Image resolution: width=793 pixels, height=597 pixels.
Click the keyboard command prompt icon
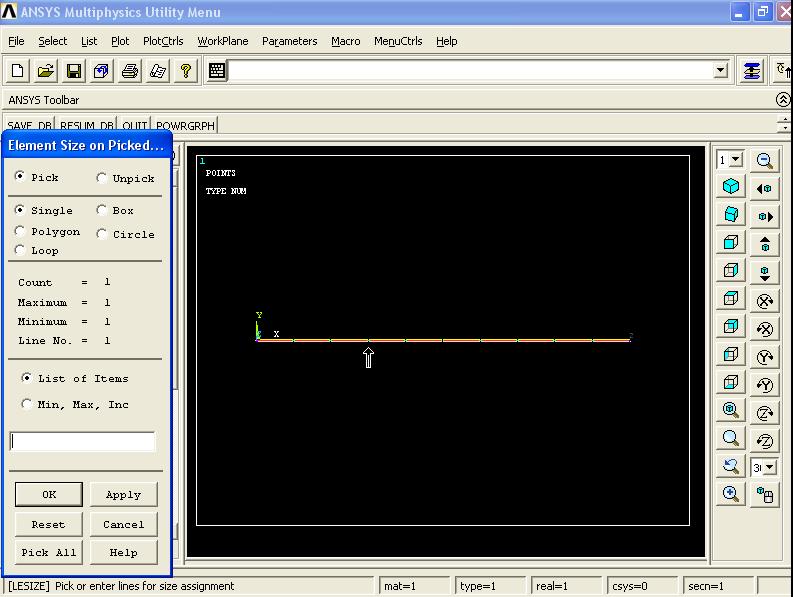point(217,71)
